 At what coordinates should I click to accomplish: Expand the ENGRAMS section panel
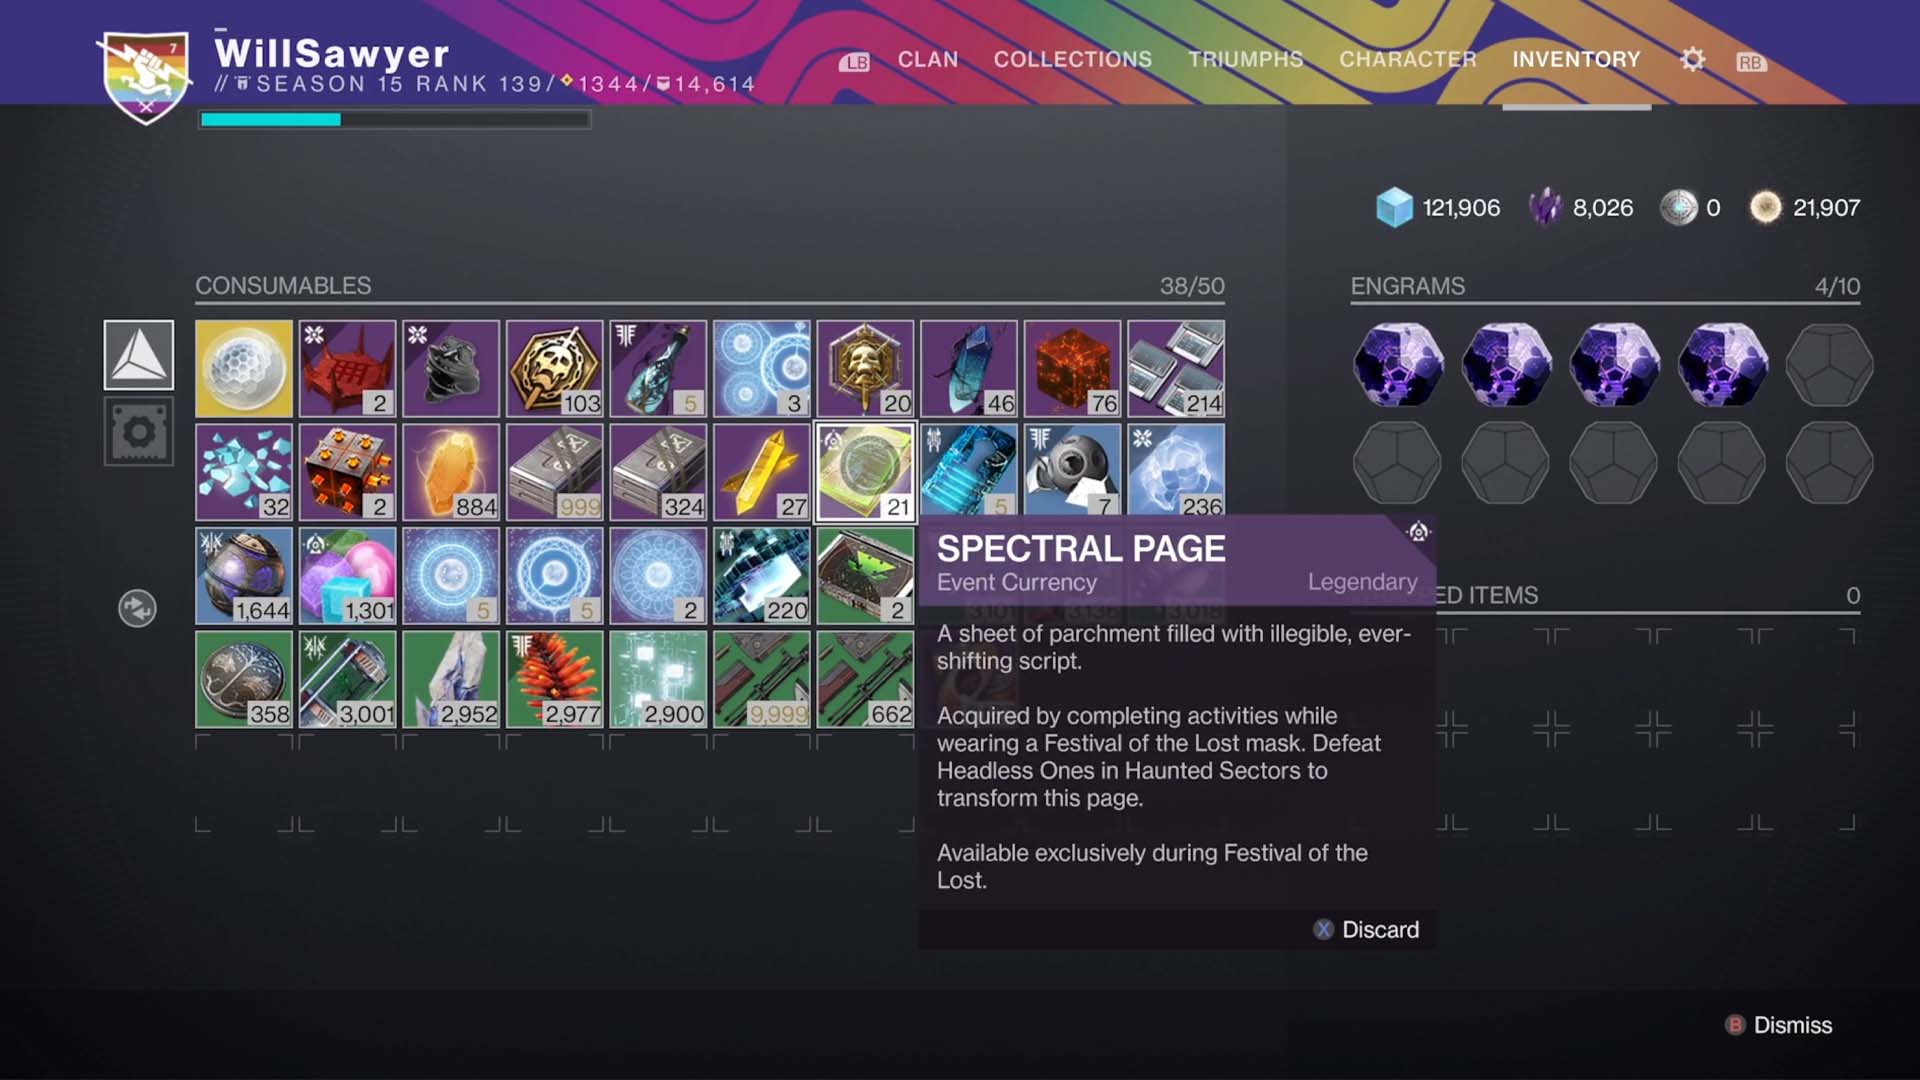coord(1408,284)
